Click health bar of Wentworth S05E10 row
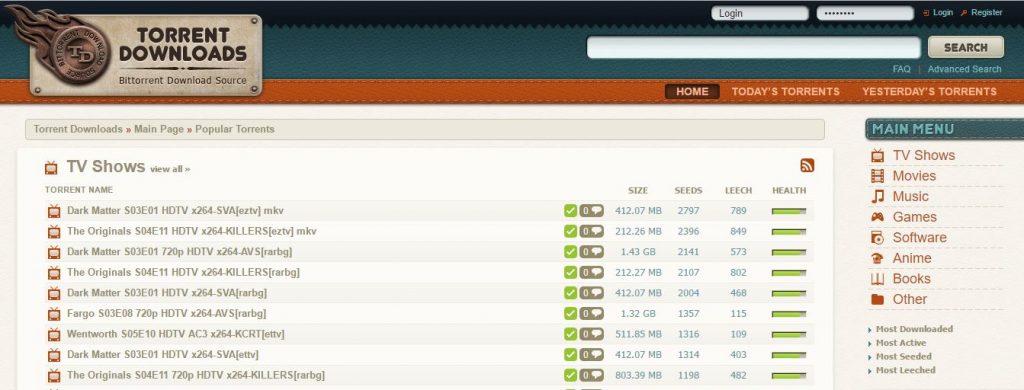This screenshot has height=390, width=1024. pyautogui.click(x=789, y=334)
